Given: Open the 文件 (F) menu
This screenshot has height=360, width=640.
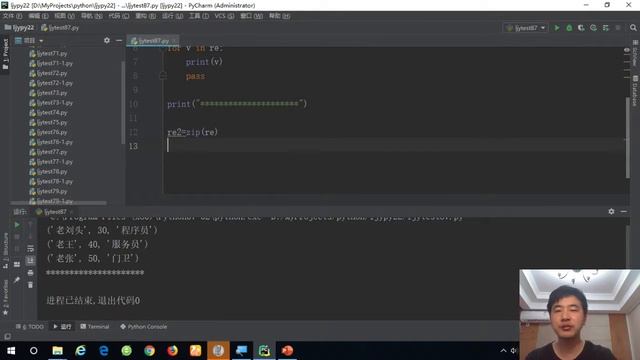Looking at the screenshot, I should 12,16.
